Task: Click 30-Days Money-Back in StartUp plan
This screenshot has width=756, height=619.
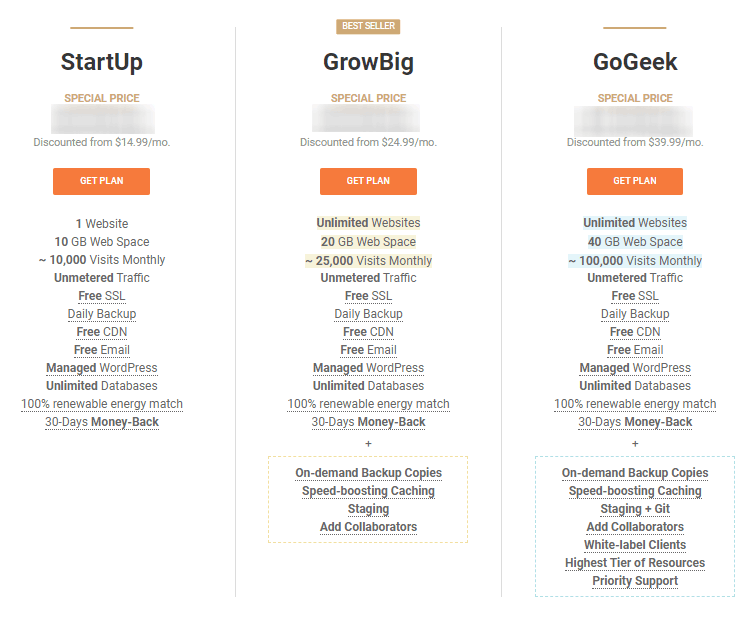Action: 102,422
